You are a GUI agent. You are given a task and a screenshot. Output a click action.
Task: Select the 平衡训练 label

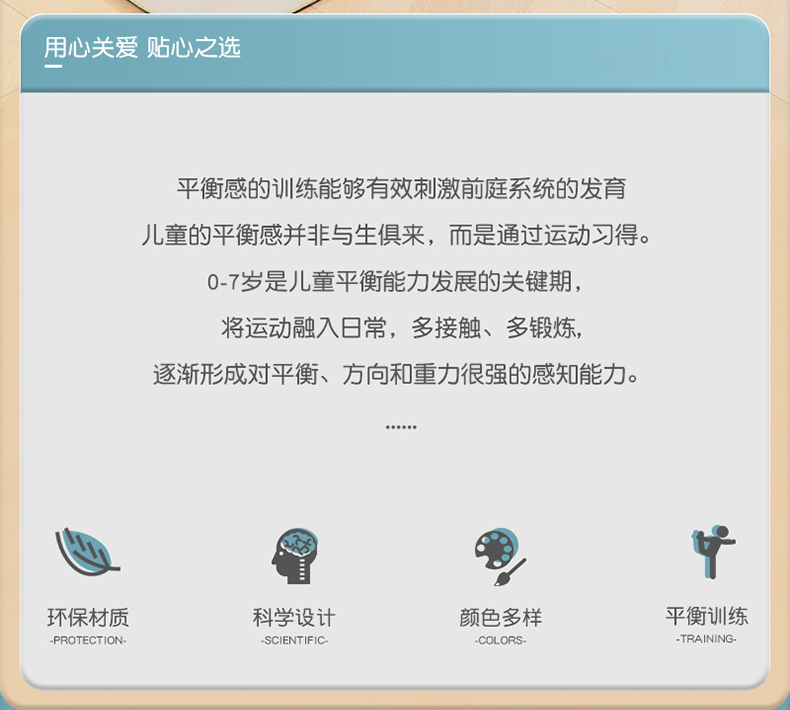click(706, 615)
